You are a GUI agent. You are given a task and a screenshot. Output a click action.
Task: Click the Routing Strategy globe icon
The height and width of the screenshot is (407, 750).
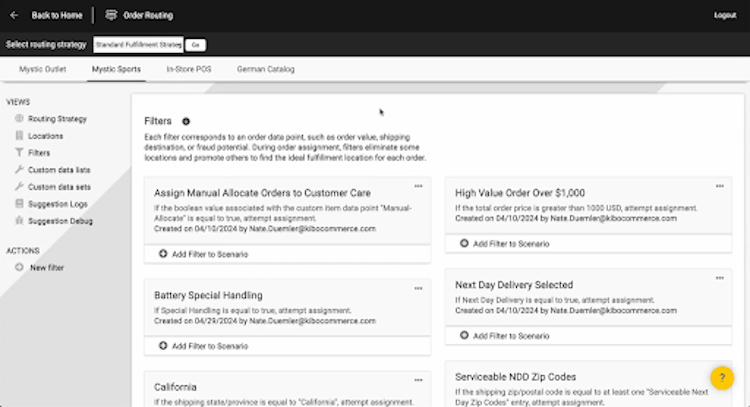(x=19, y=119)
